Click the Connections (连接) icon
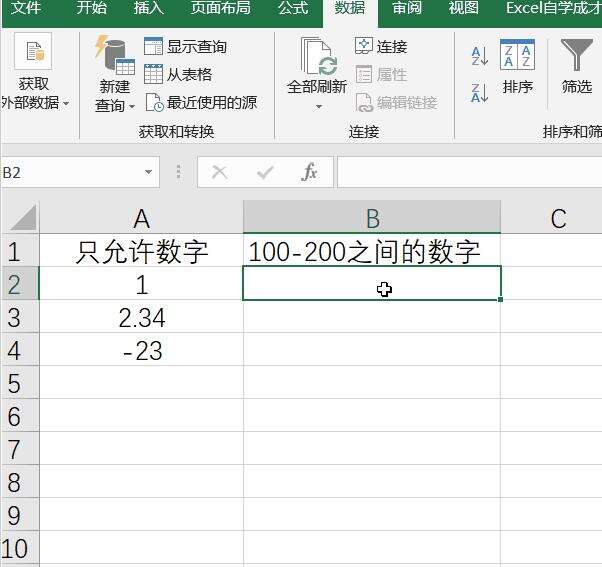 (363, 46)
